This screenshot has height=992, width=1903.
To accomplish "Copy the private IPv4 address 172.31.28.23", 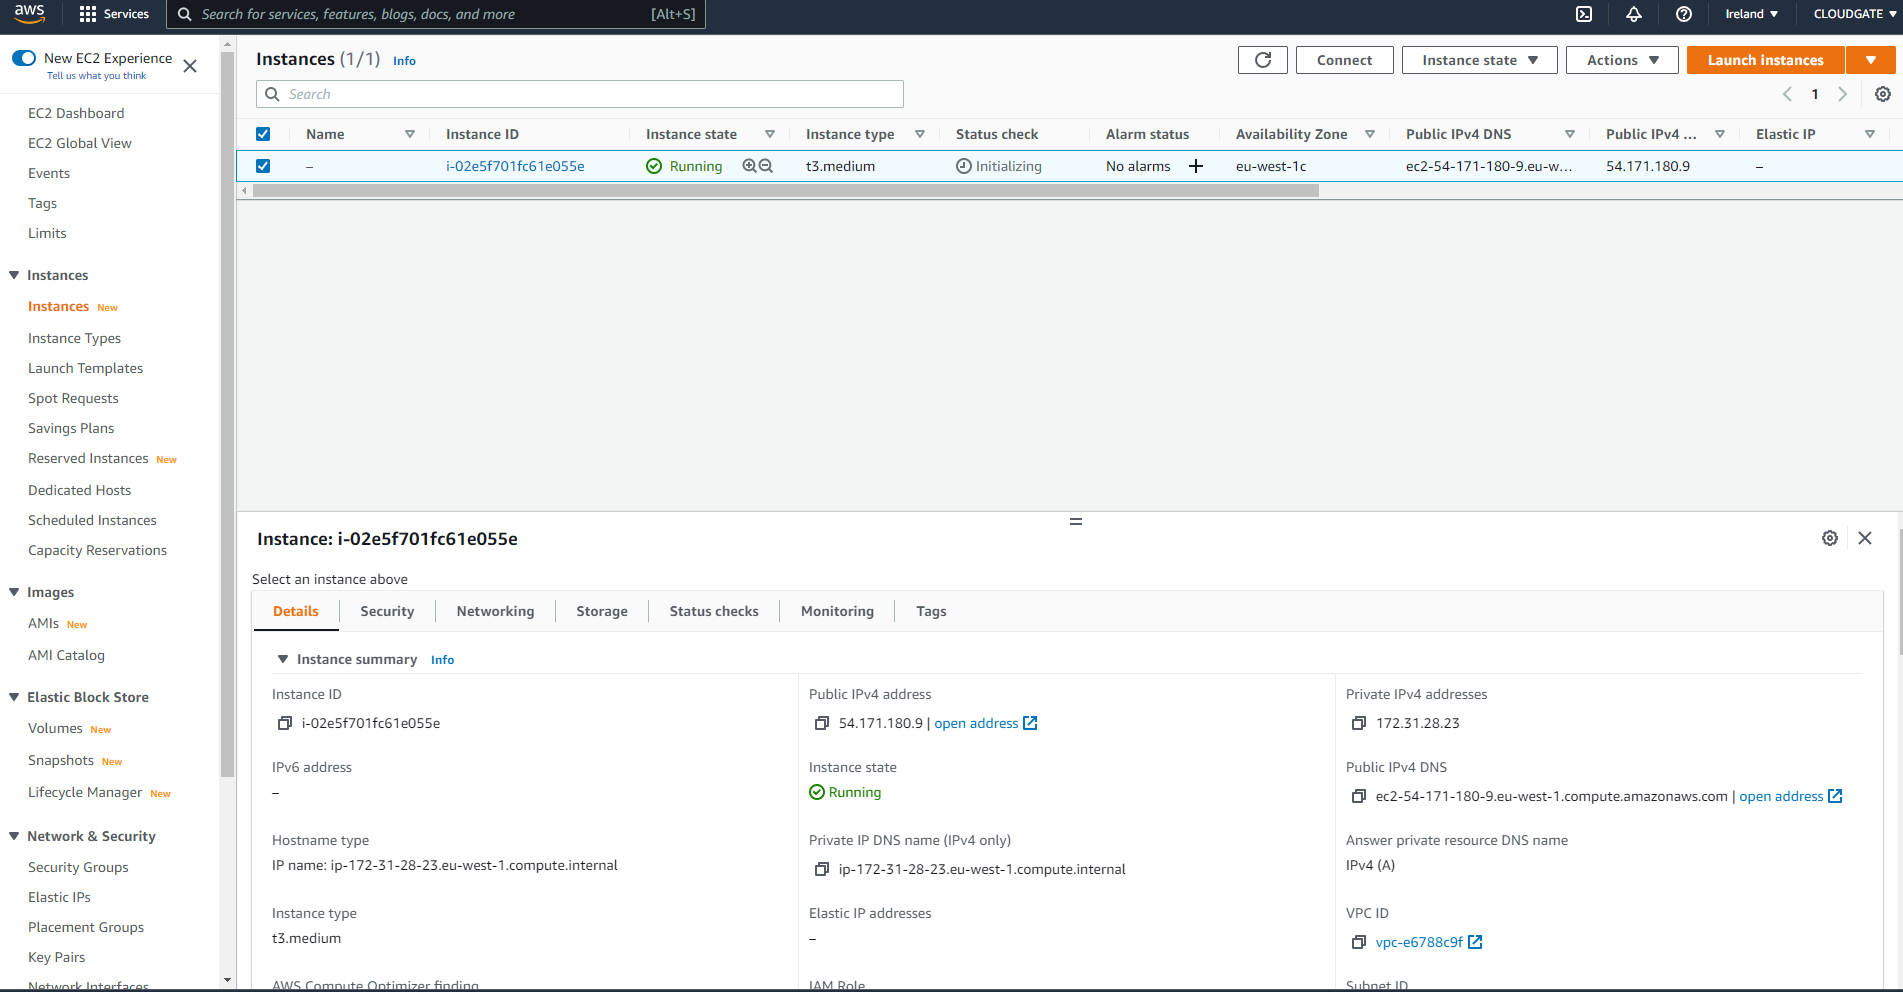I will coord(1358,723).
